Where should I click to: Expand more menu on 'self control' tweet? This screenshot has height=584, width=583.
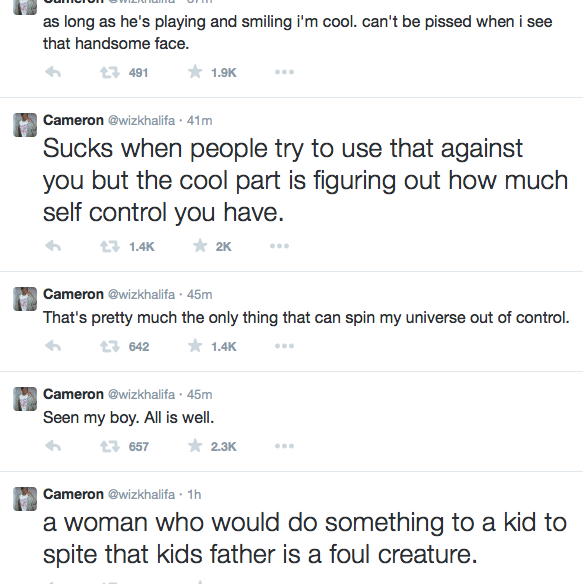tap(279, 246)
